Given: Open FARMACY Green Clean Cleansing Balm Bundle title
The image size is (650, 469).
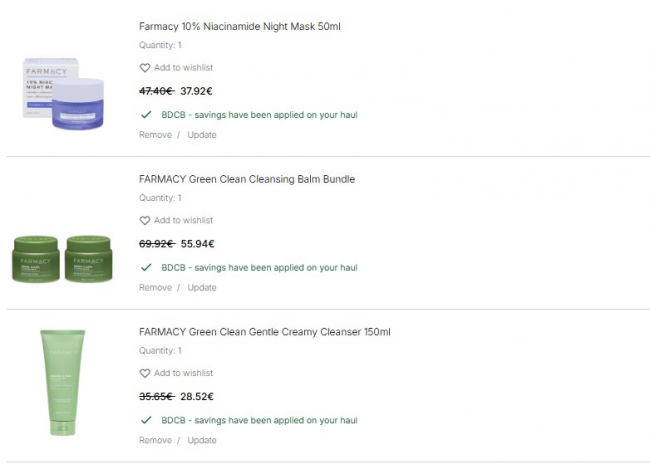Looking at the screenshot, I should click(247, 180).
